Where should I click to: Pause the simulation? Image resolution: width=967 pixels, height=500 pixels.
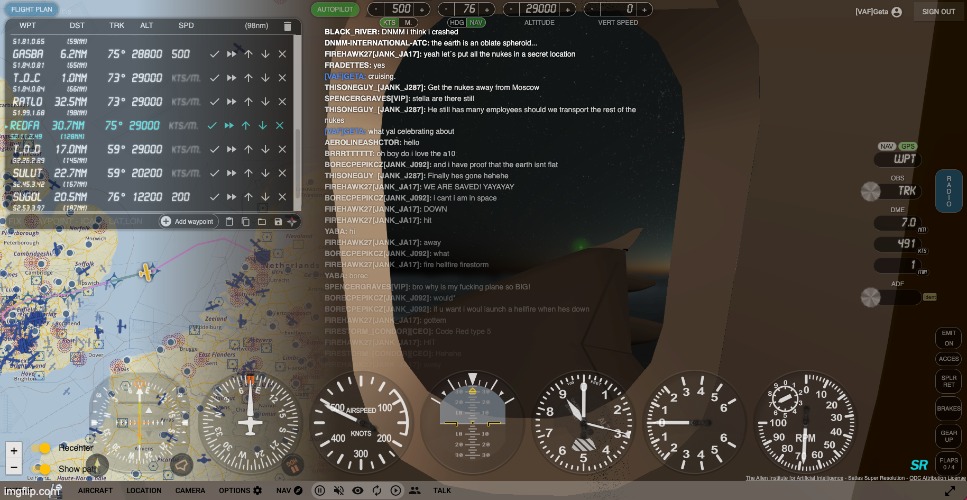click(x=321, y=490)
